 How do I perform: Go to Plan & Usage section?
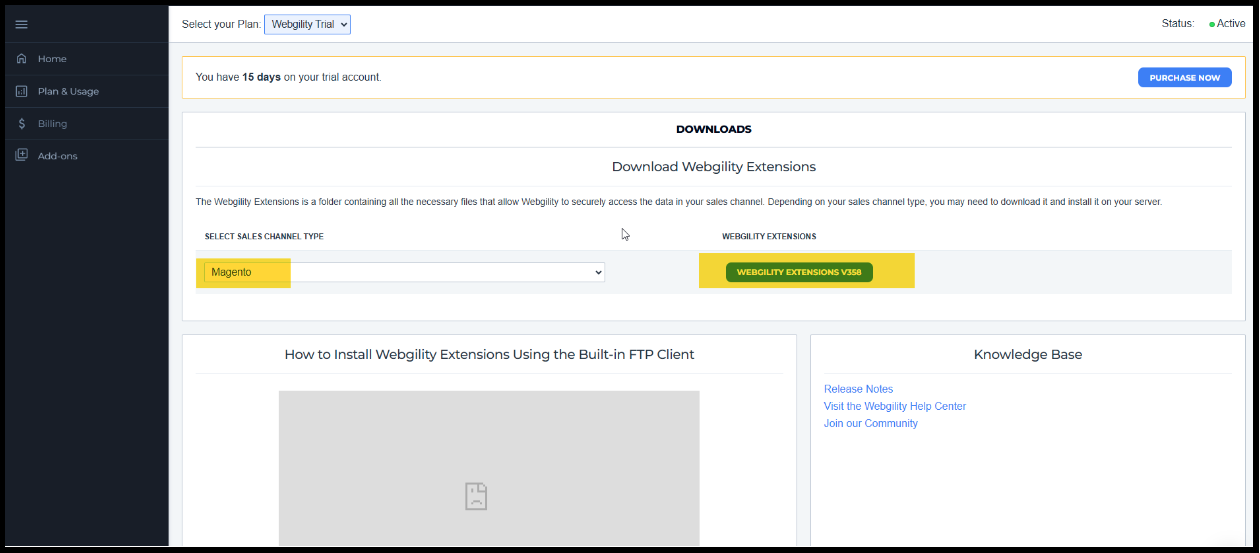point(68,91)
